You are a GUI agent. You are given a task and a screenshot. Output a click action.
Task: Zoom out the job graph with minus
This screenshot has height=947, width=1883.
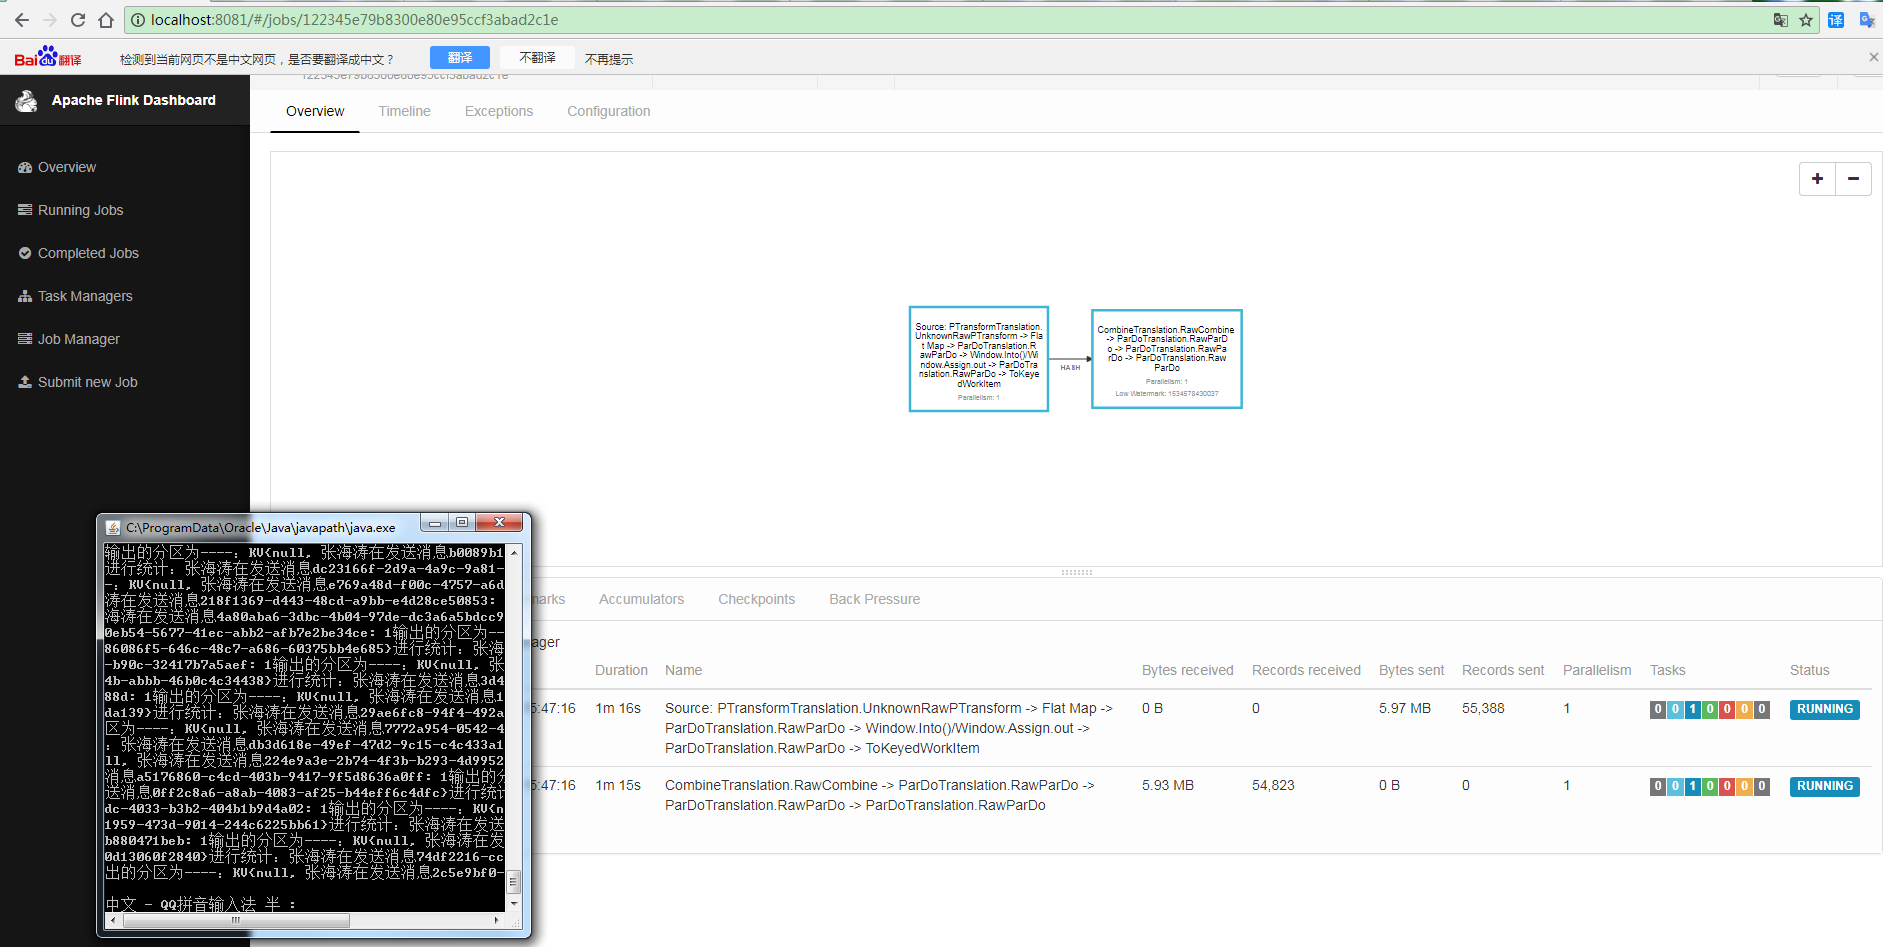coord(1853,179)
